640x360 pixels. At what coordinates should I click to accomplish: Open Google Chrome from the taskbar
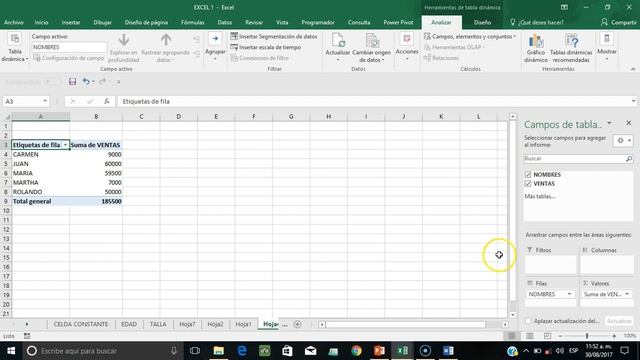coord(356,351)
